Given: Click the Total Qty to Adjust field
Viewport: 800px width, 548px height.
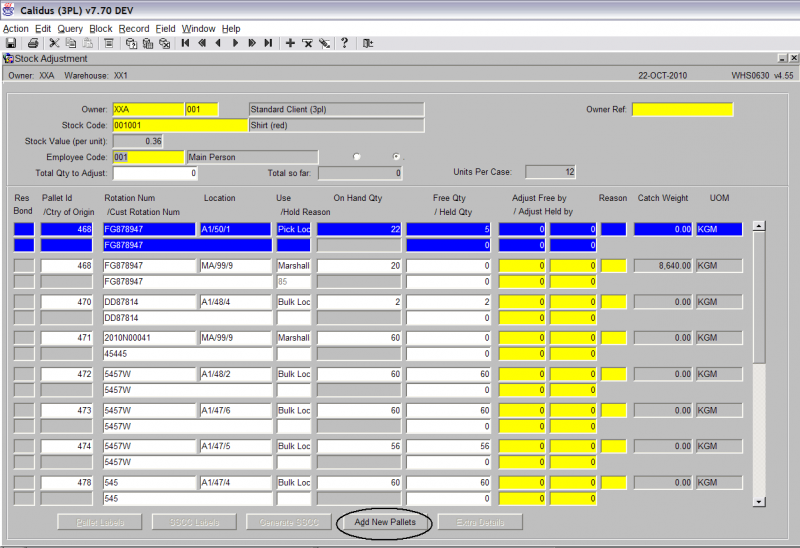Looking at the screenshot, I should pos(155,173).
